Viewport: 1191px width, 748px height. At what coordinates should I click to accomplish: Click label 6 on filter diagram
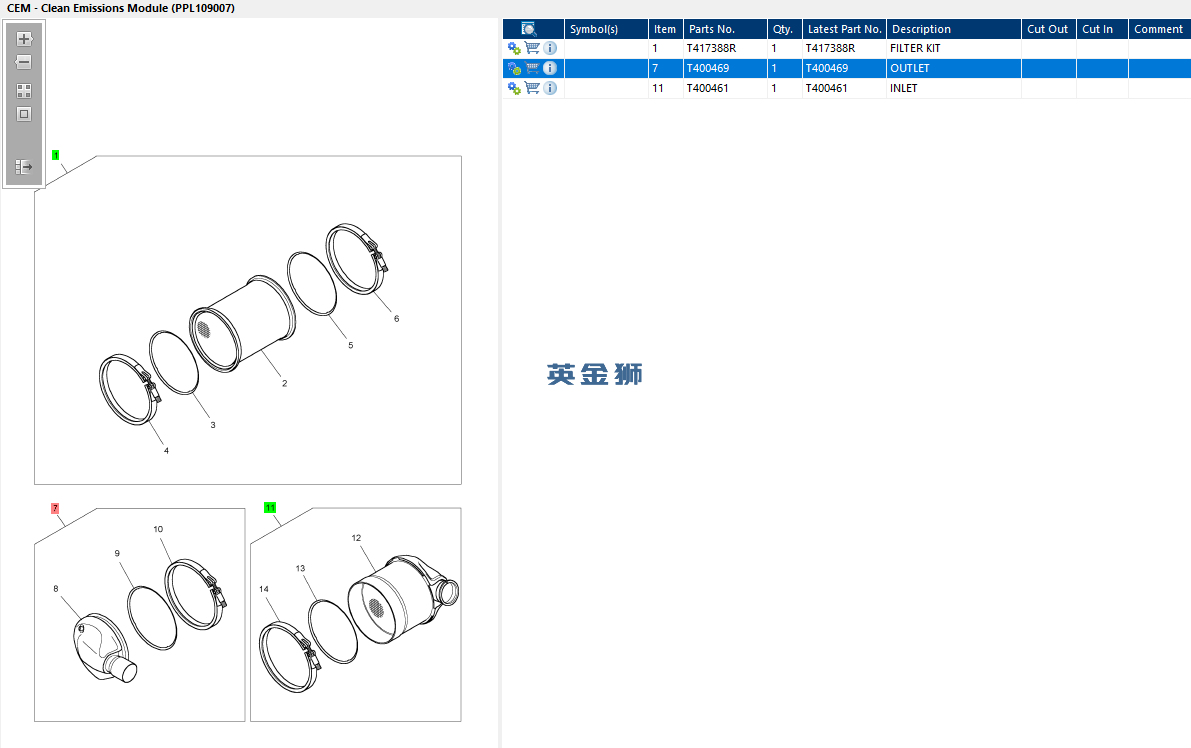click(x=396, y=319)
